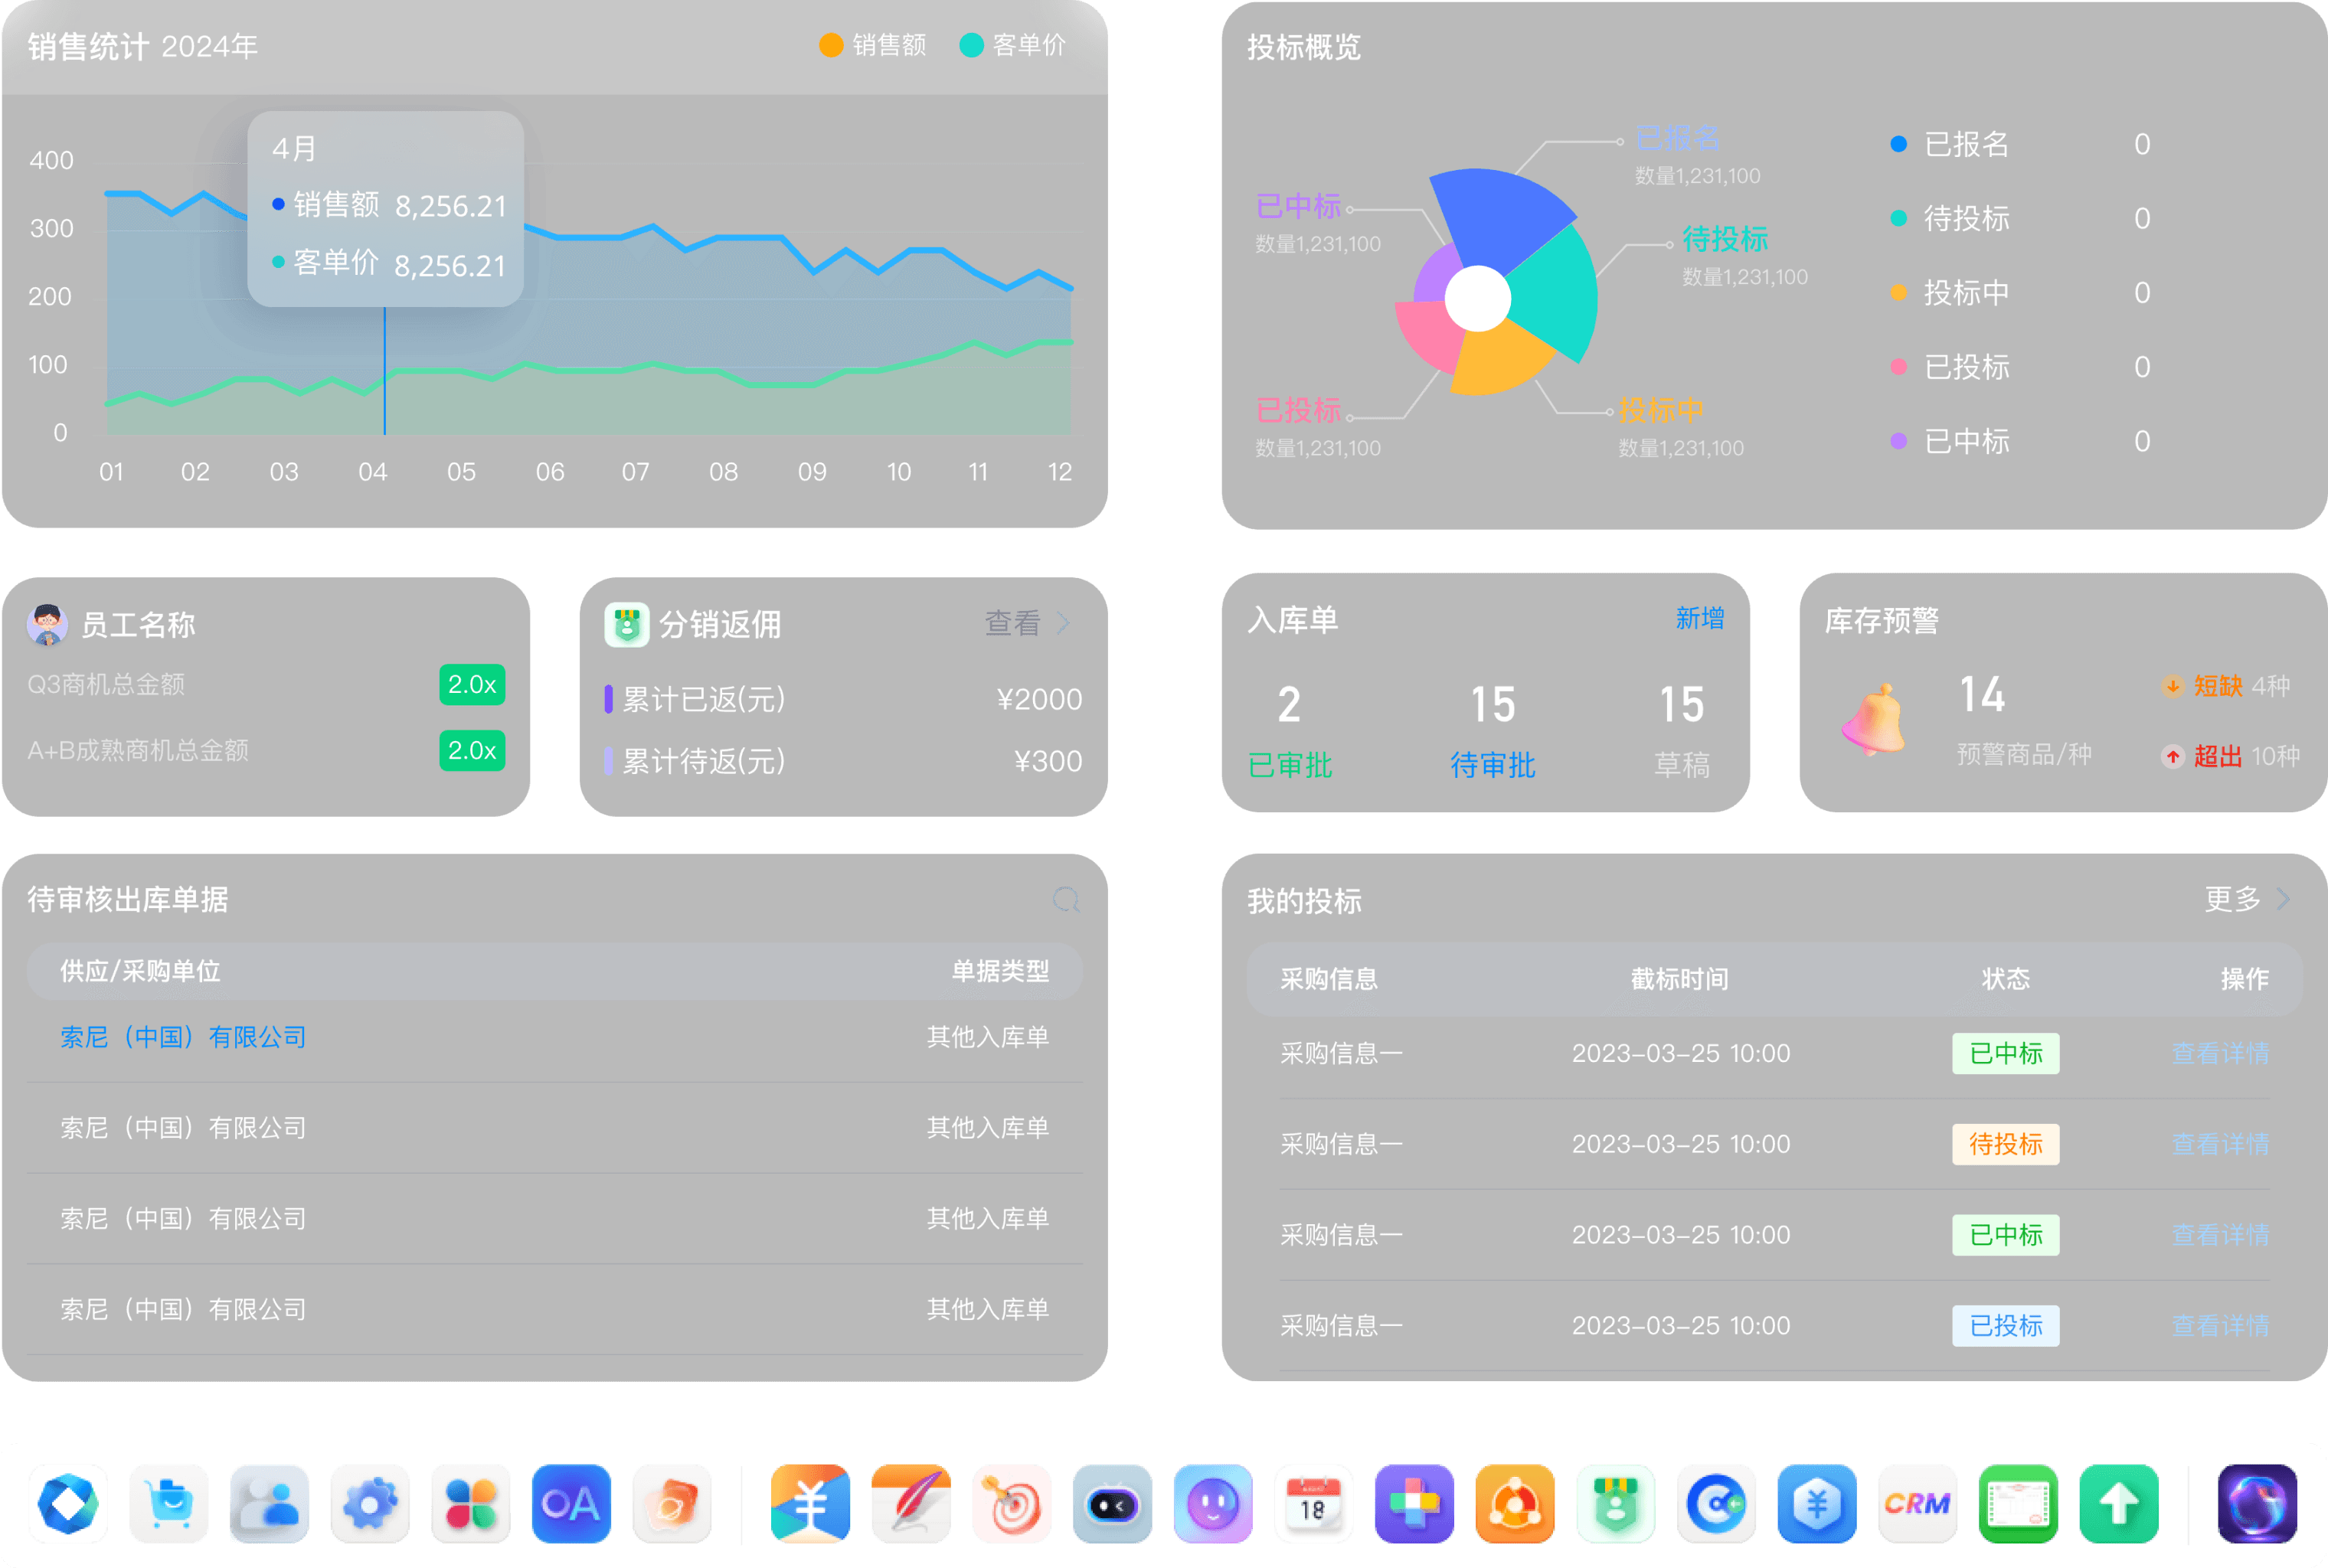The image size is (2328, 1568).
Task: Open the calendar app showing 18
Action: point(1313,1503)
